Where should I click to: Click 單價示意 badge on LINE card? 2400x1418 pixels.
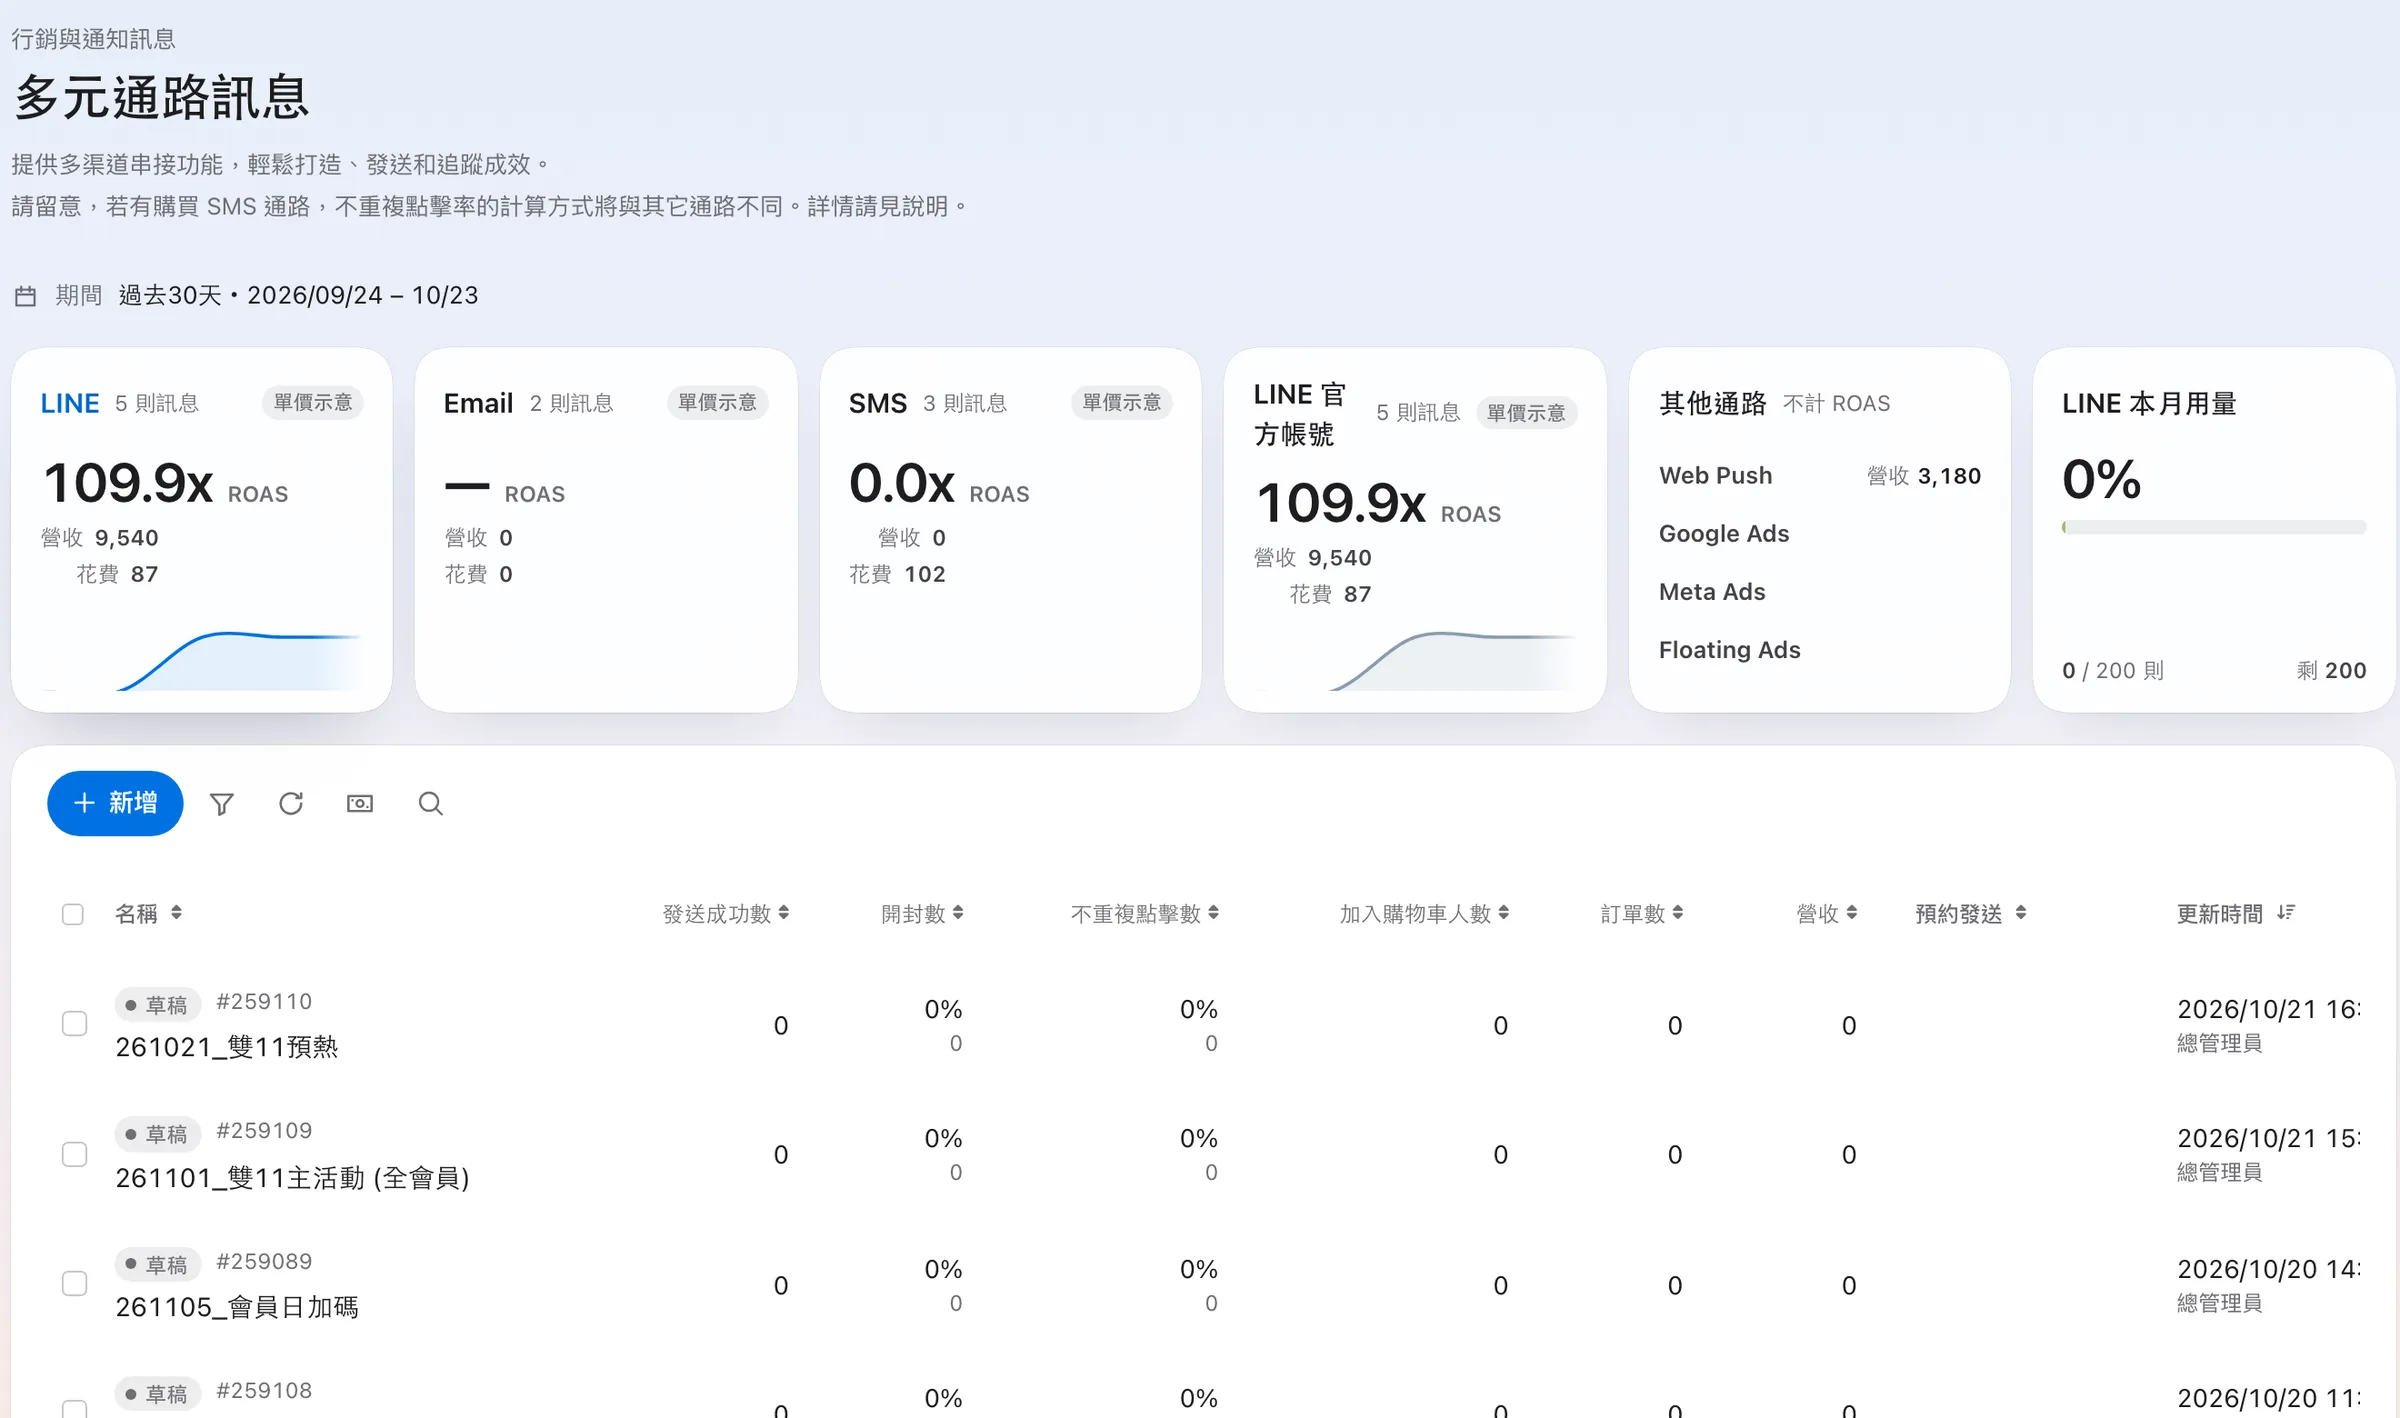313,403
